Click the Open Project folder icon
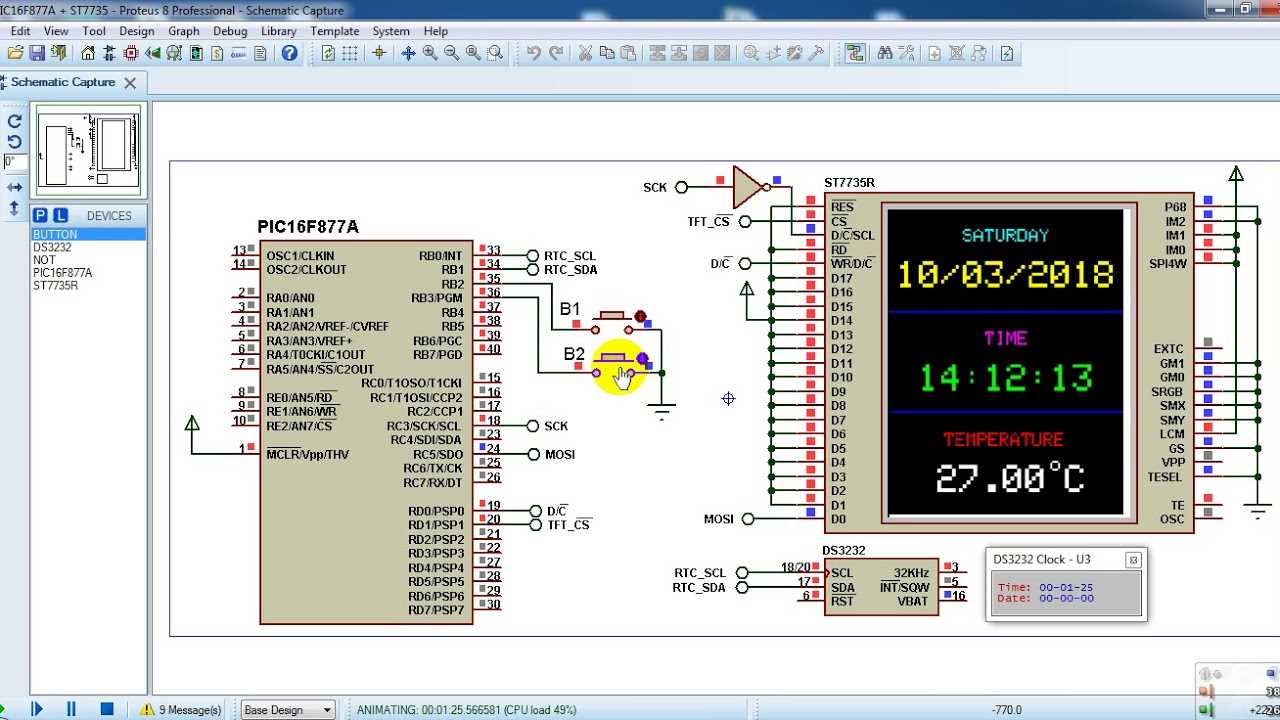The height and width of the screenshot is (720, 1280). pyautogui.click(x=15, y=53)
